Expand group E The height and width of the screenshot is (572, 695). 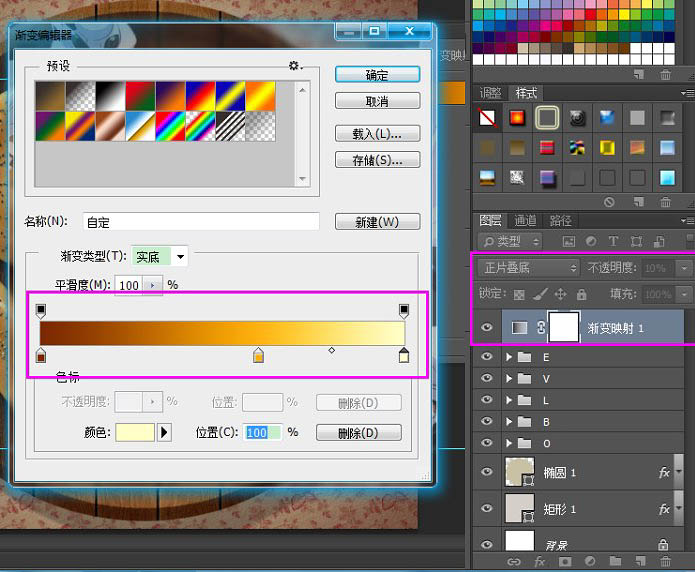click(x=509, y=357)
